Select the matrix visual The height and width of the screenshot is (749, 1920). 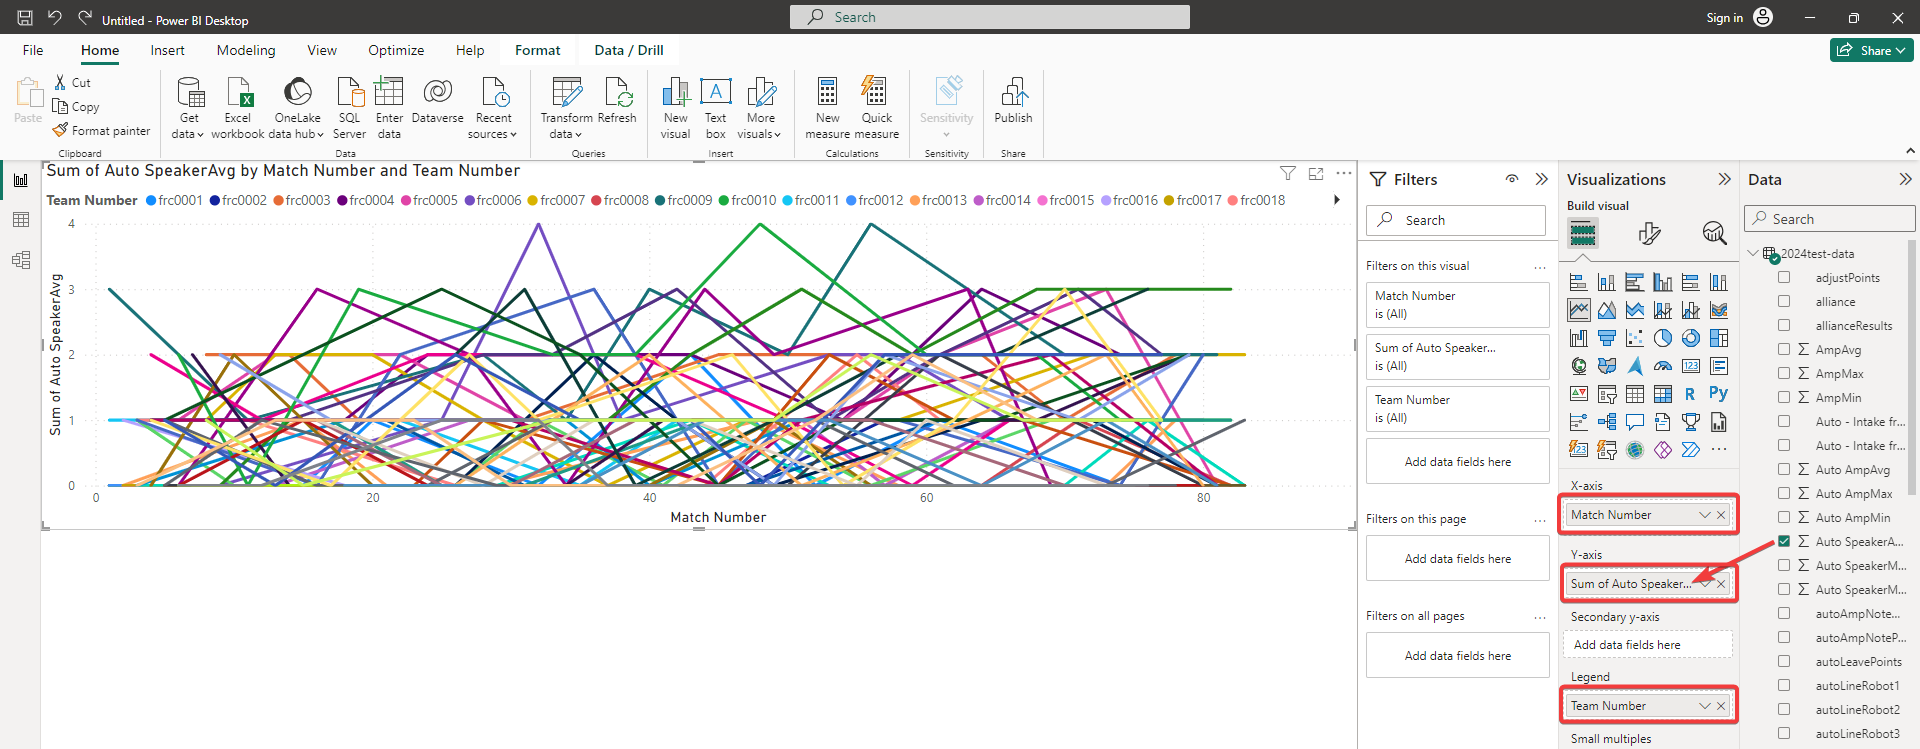click(1663, 394)
